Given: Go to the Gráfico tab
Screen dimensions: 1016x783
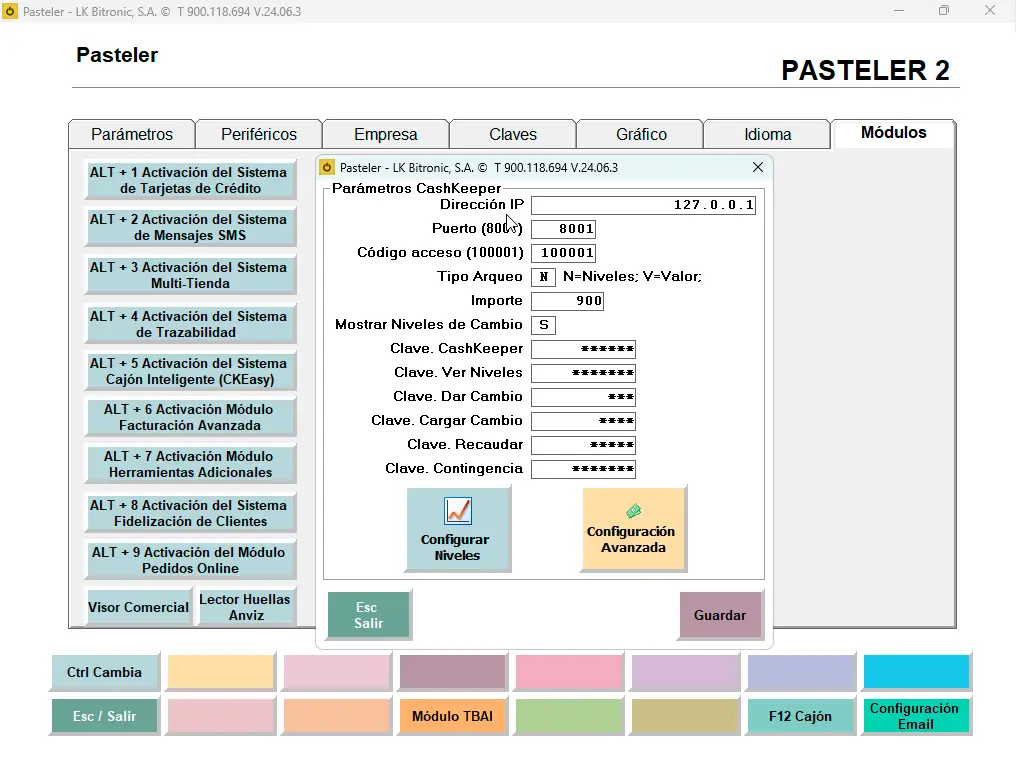Looking at the screenshot, I should 640,134.
